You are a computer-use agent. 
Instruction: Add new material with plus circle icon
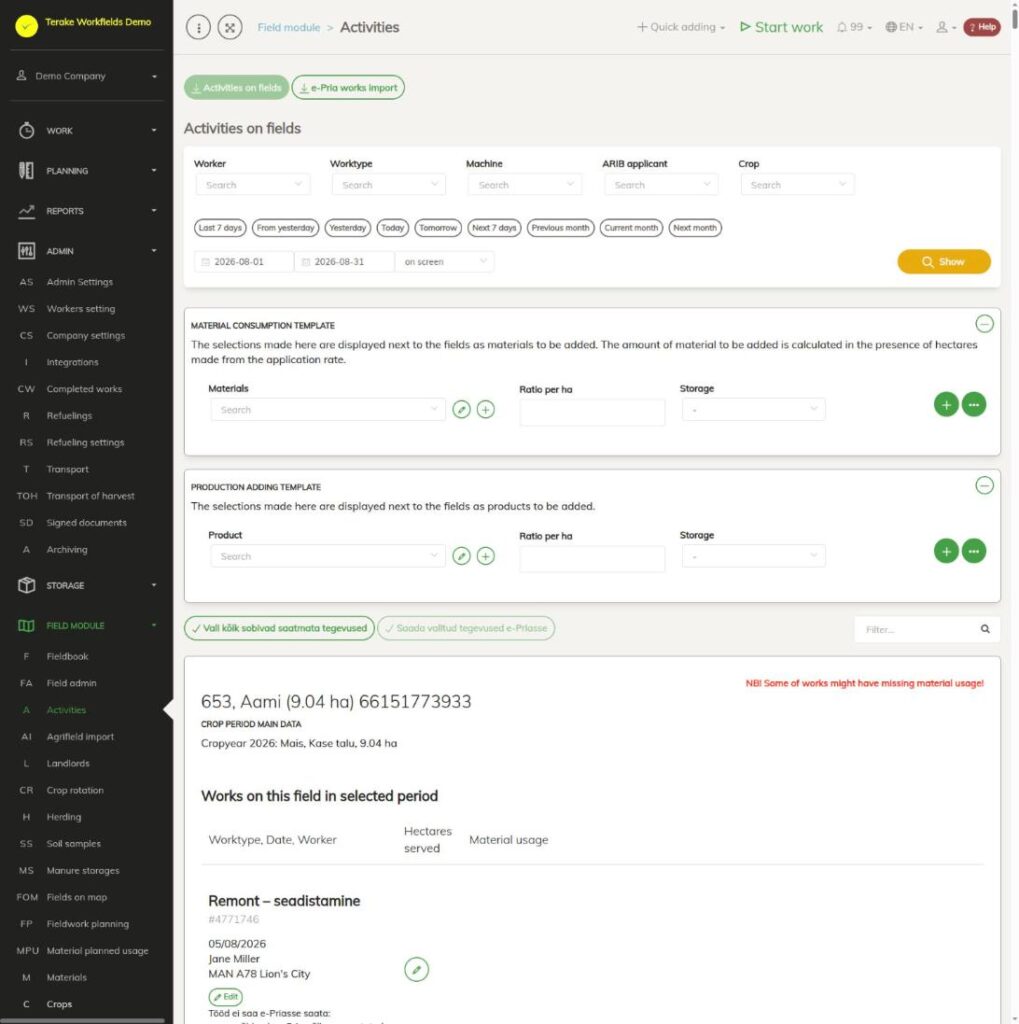tap(485, 409)
